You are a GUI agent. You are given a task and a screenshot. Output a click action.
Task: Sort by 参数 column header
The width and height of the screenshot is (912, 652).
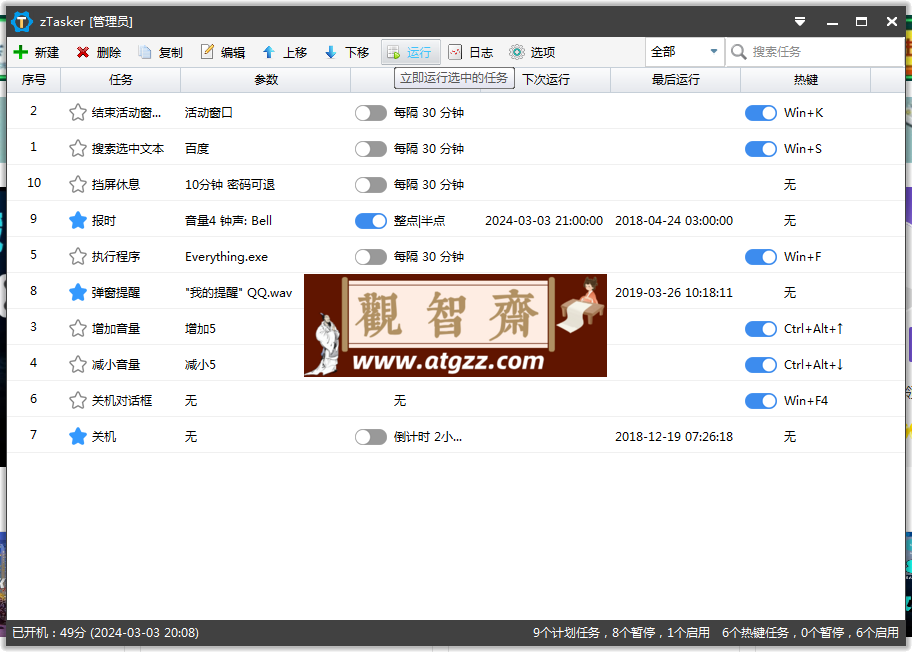pyautogui.click(x=266, y=80)
